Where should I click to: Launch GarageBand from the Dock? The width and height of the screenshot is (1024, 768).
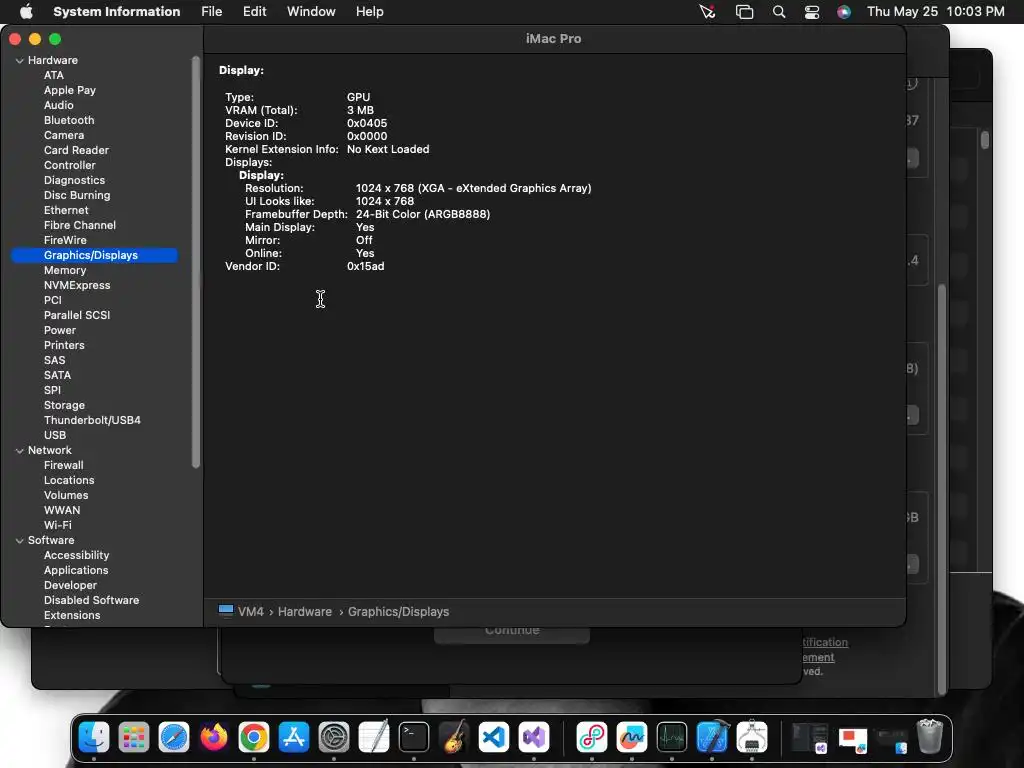coord(454,737)
